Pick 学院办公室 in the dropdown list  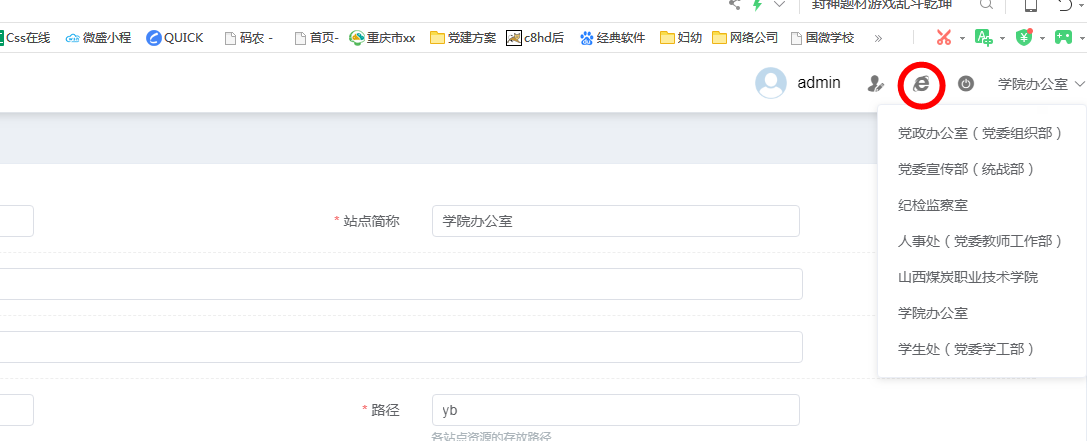pyautogui.click(x=933, y=313)
